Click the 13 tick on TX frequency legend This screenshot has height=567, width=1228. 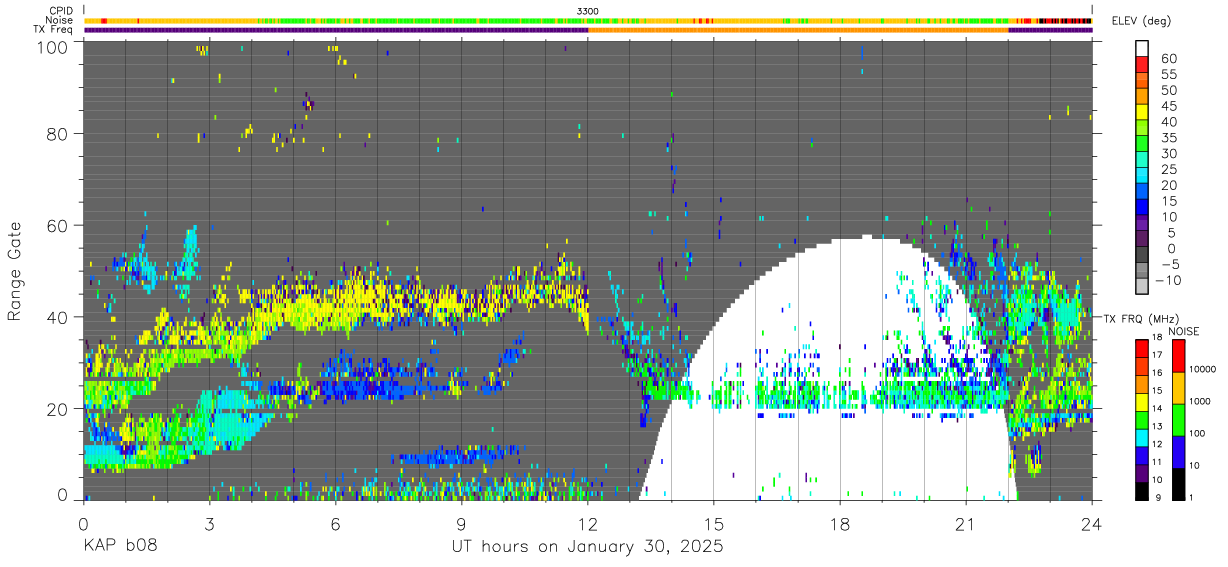(x=1159, y=427)
